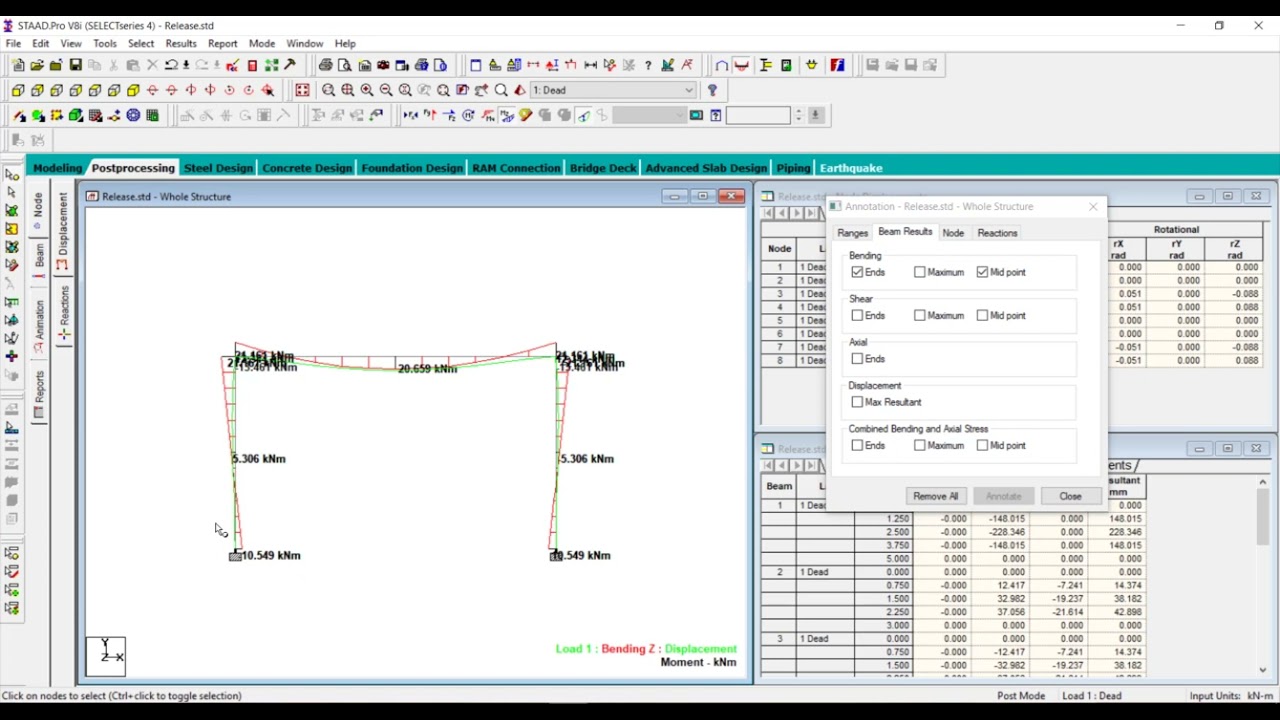Click the load help question pin icon
The image size is (1280, 720).
pyautogui.click(x=712, y=90)
